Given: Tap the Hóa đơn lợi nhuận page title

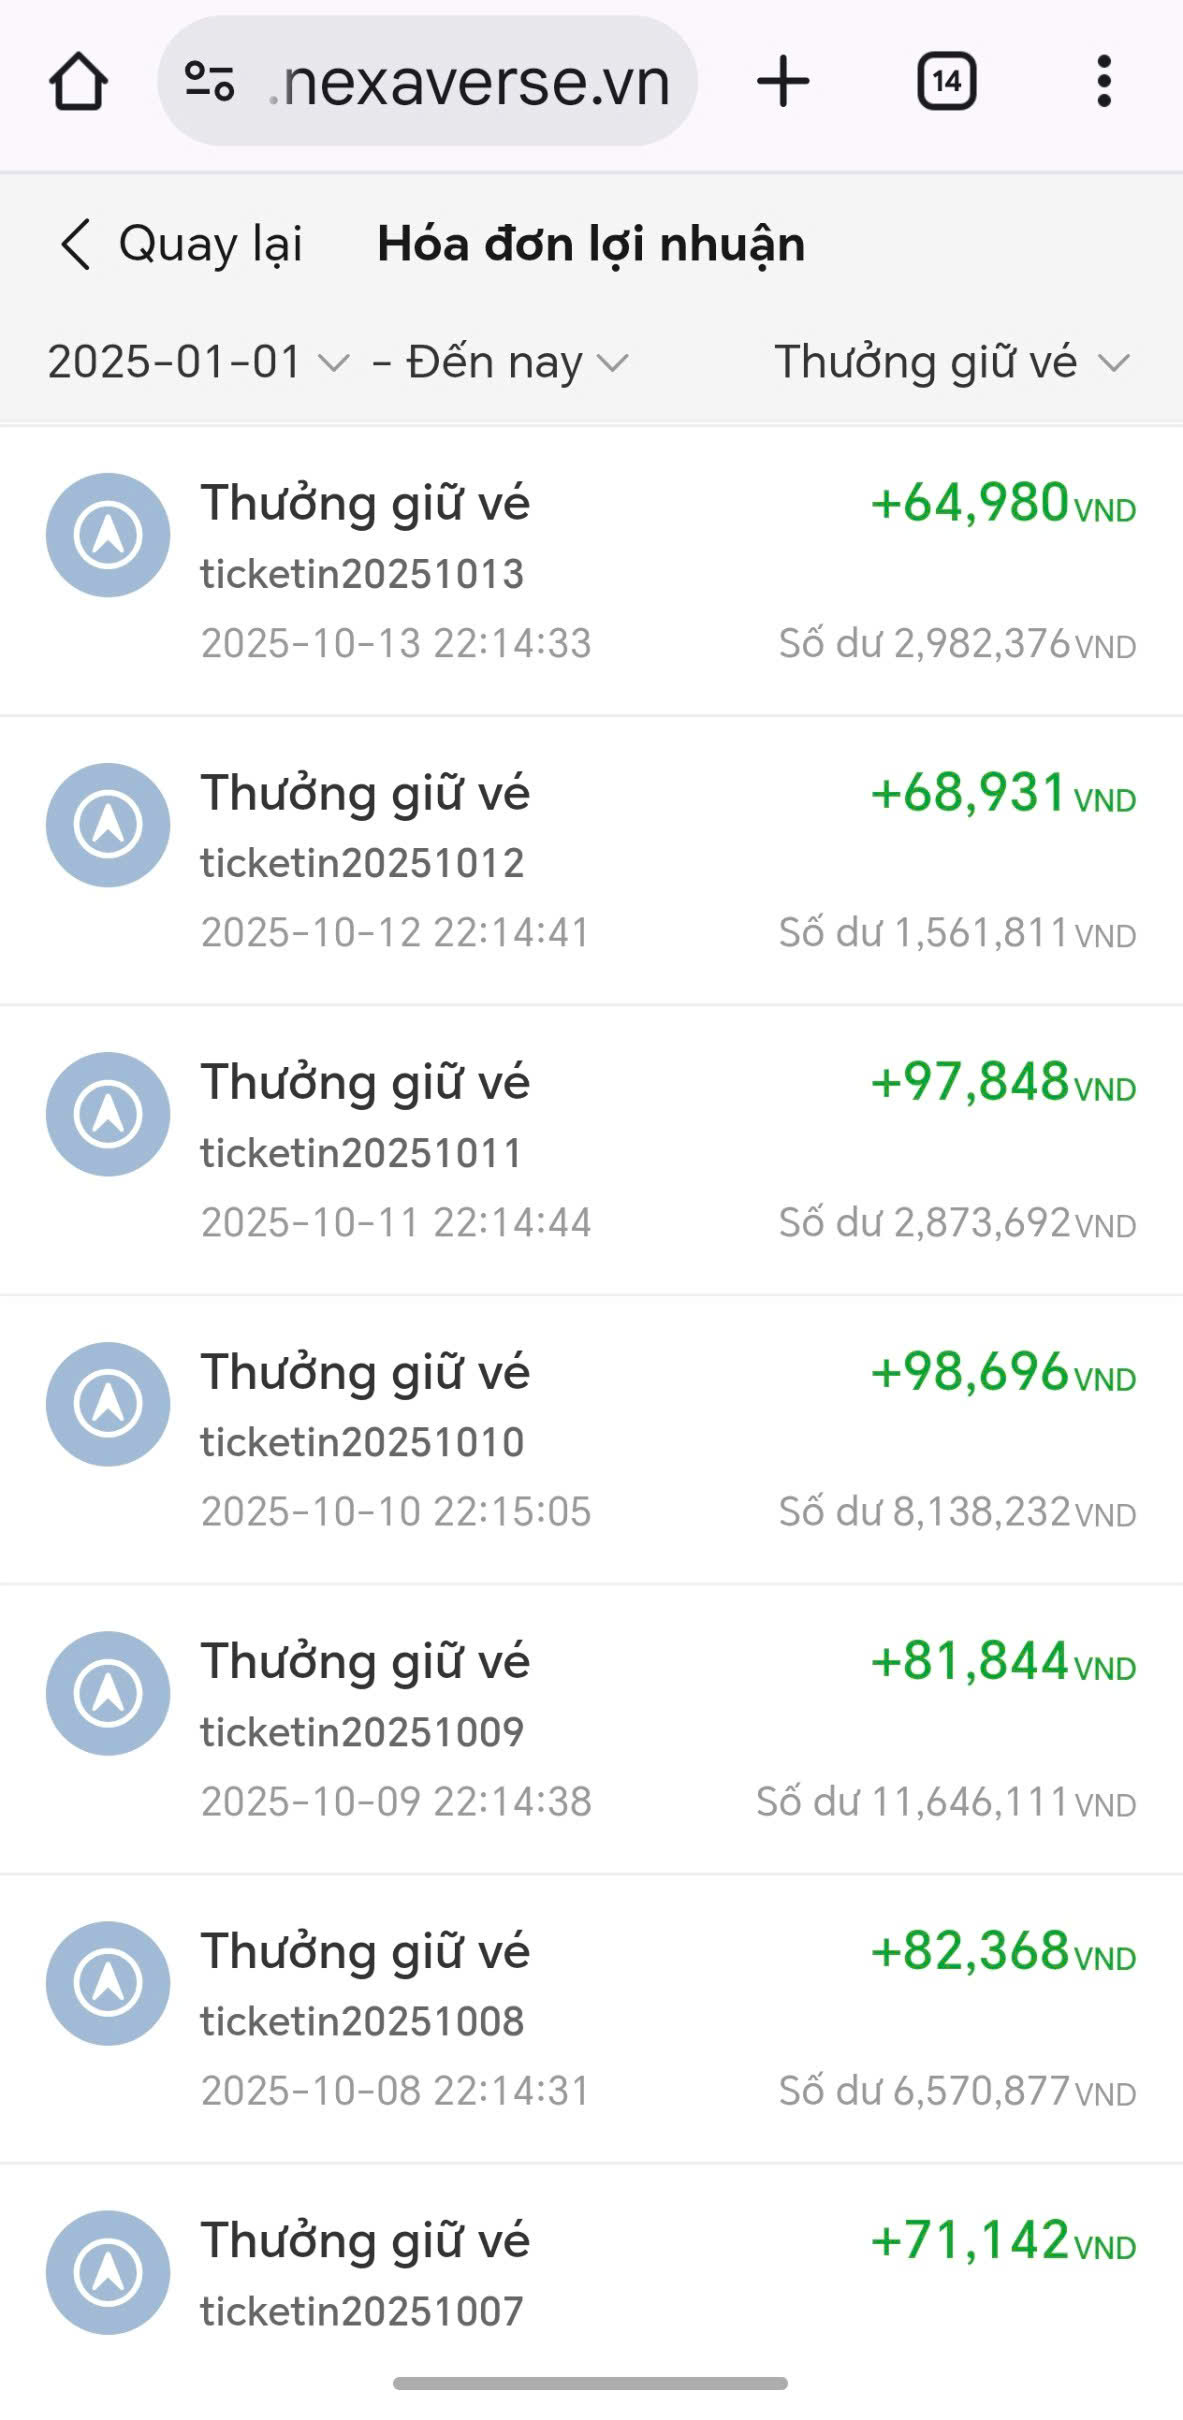Looking at the screenshot, I should click(591, 244).
